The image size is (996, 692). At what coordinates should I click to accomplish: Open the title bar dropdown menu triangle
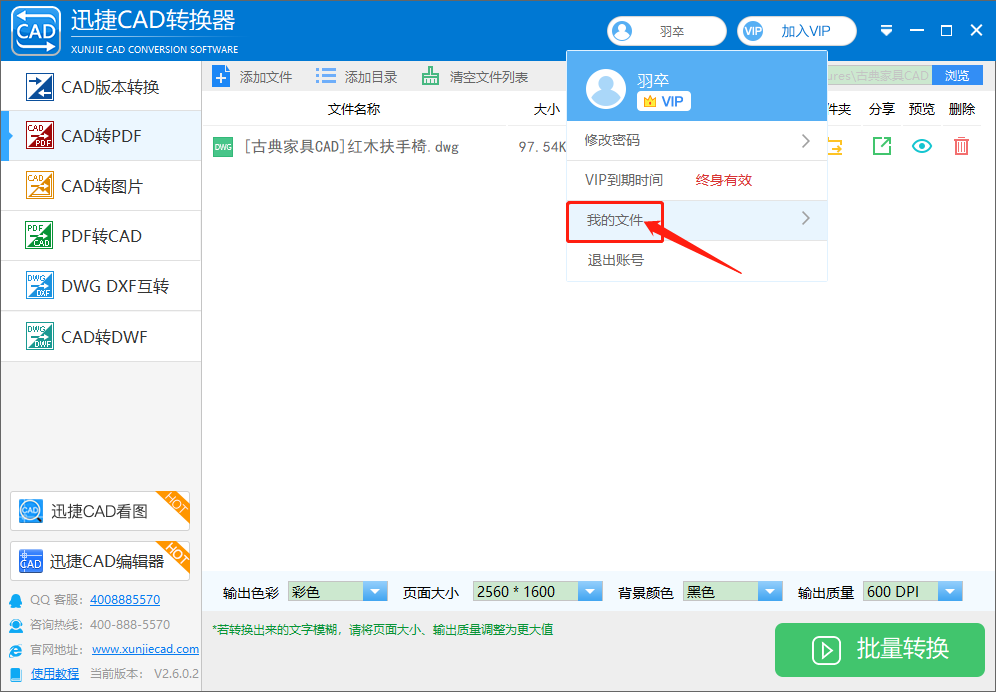pos(886,31)
